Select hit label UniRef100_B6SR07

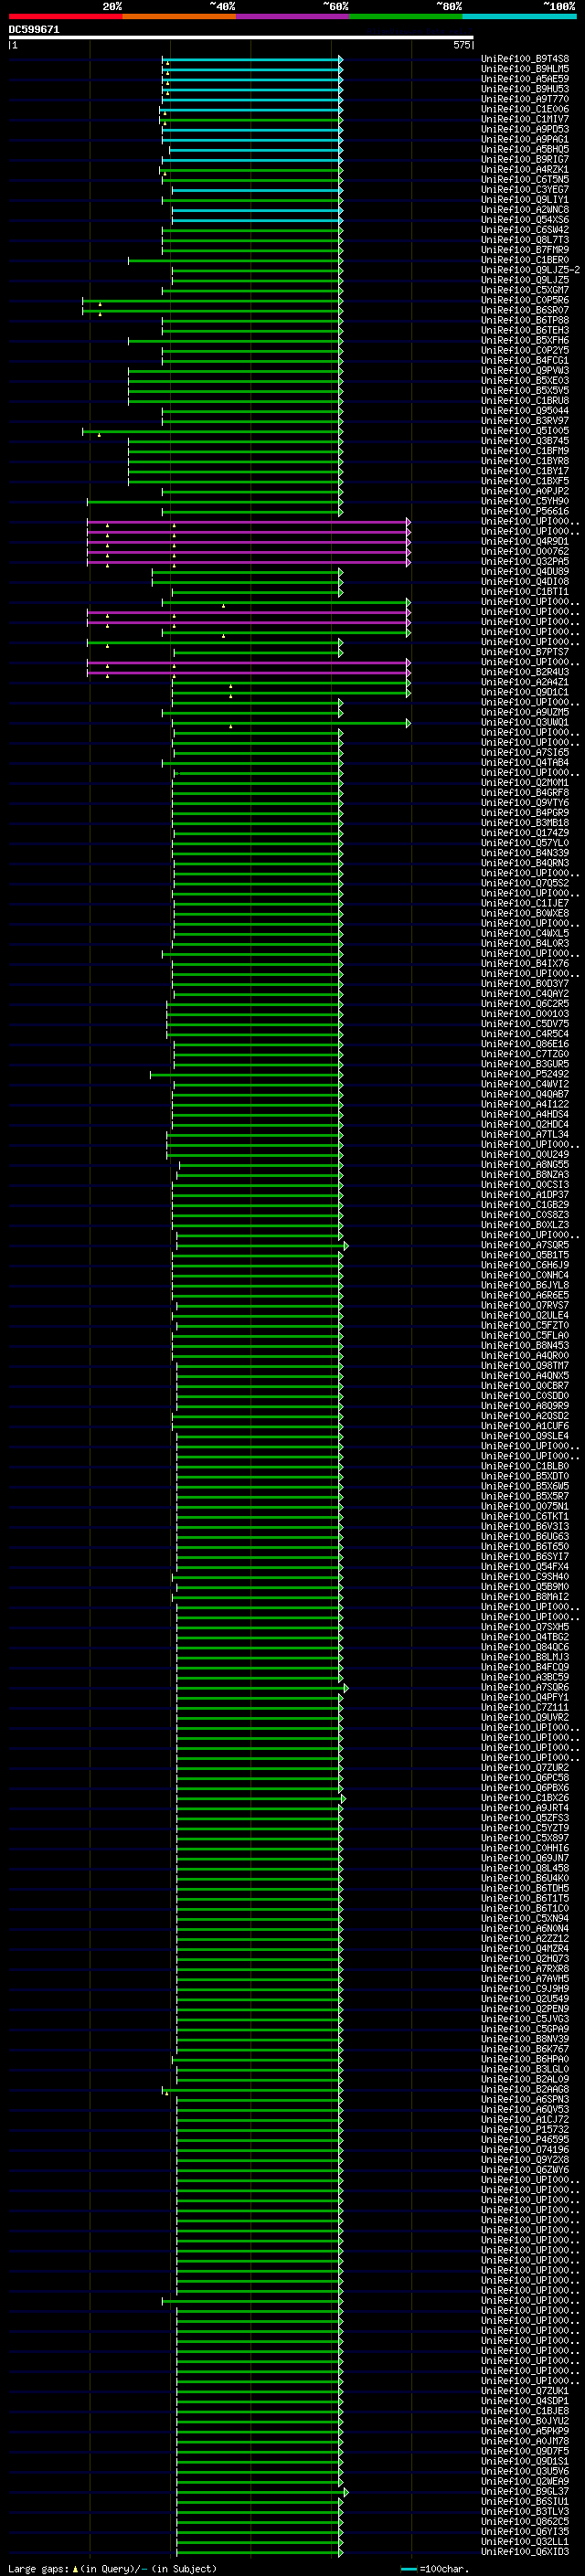(x=525, y=310)
